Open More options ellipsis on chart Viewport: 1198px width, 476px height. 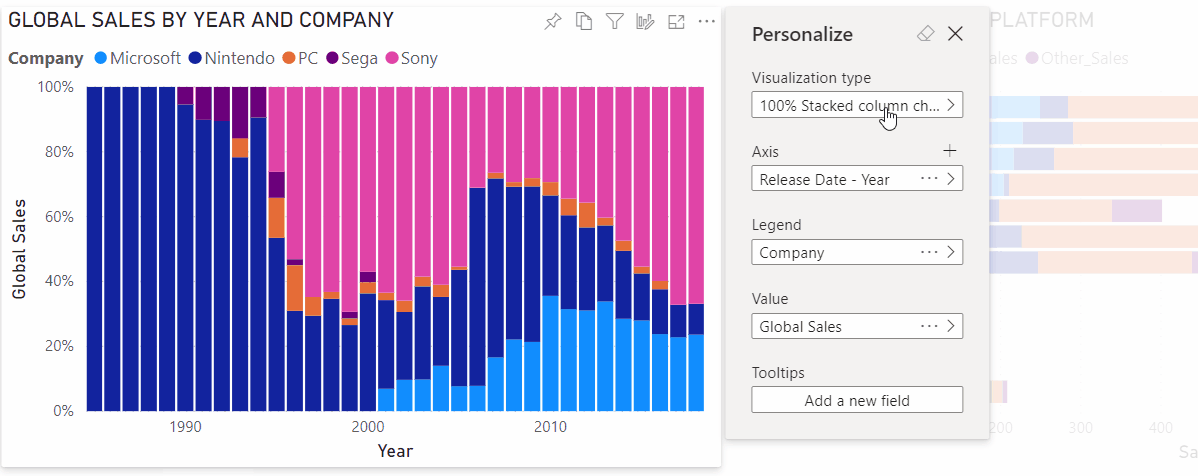(707, 22)
